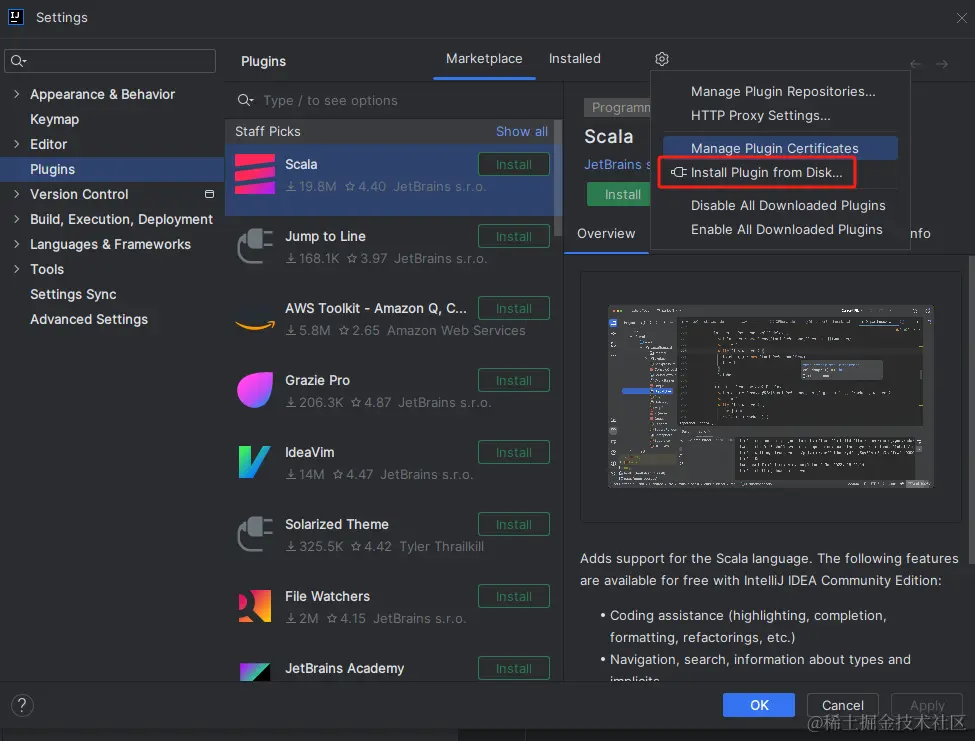Expand Build, Execution, Deployment node
Image resolution: width=975 pixels, height=741 pixels.
pyautogui.click(x=17, y=219)
